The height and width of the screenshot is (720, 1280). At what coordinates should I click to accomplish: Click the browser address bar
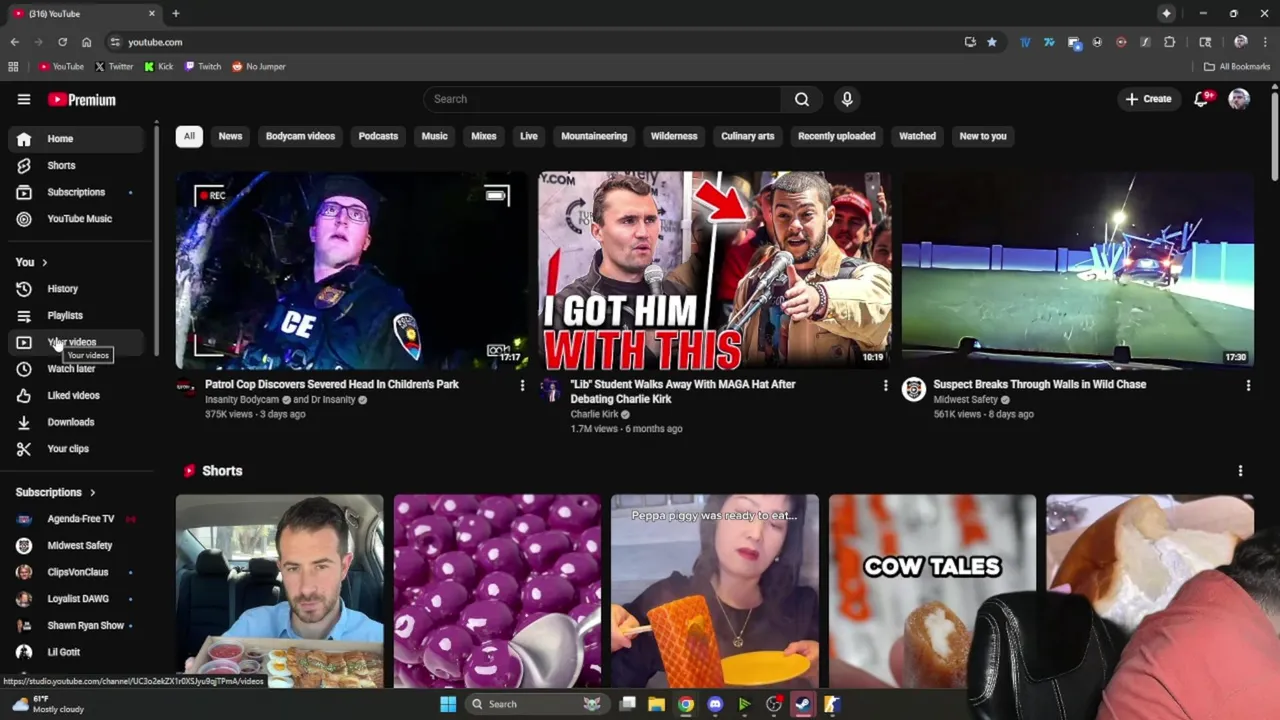click(x=540, y=42)
